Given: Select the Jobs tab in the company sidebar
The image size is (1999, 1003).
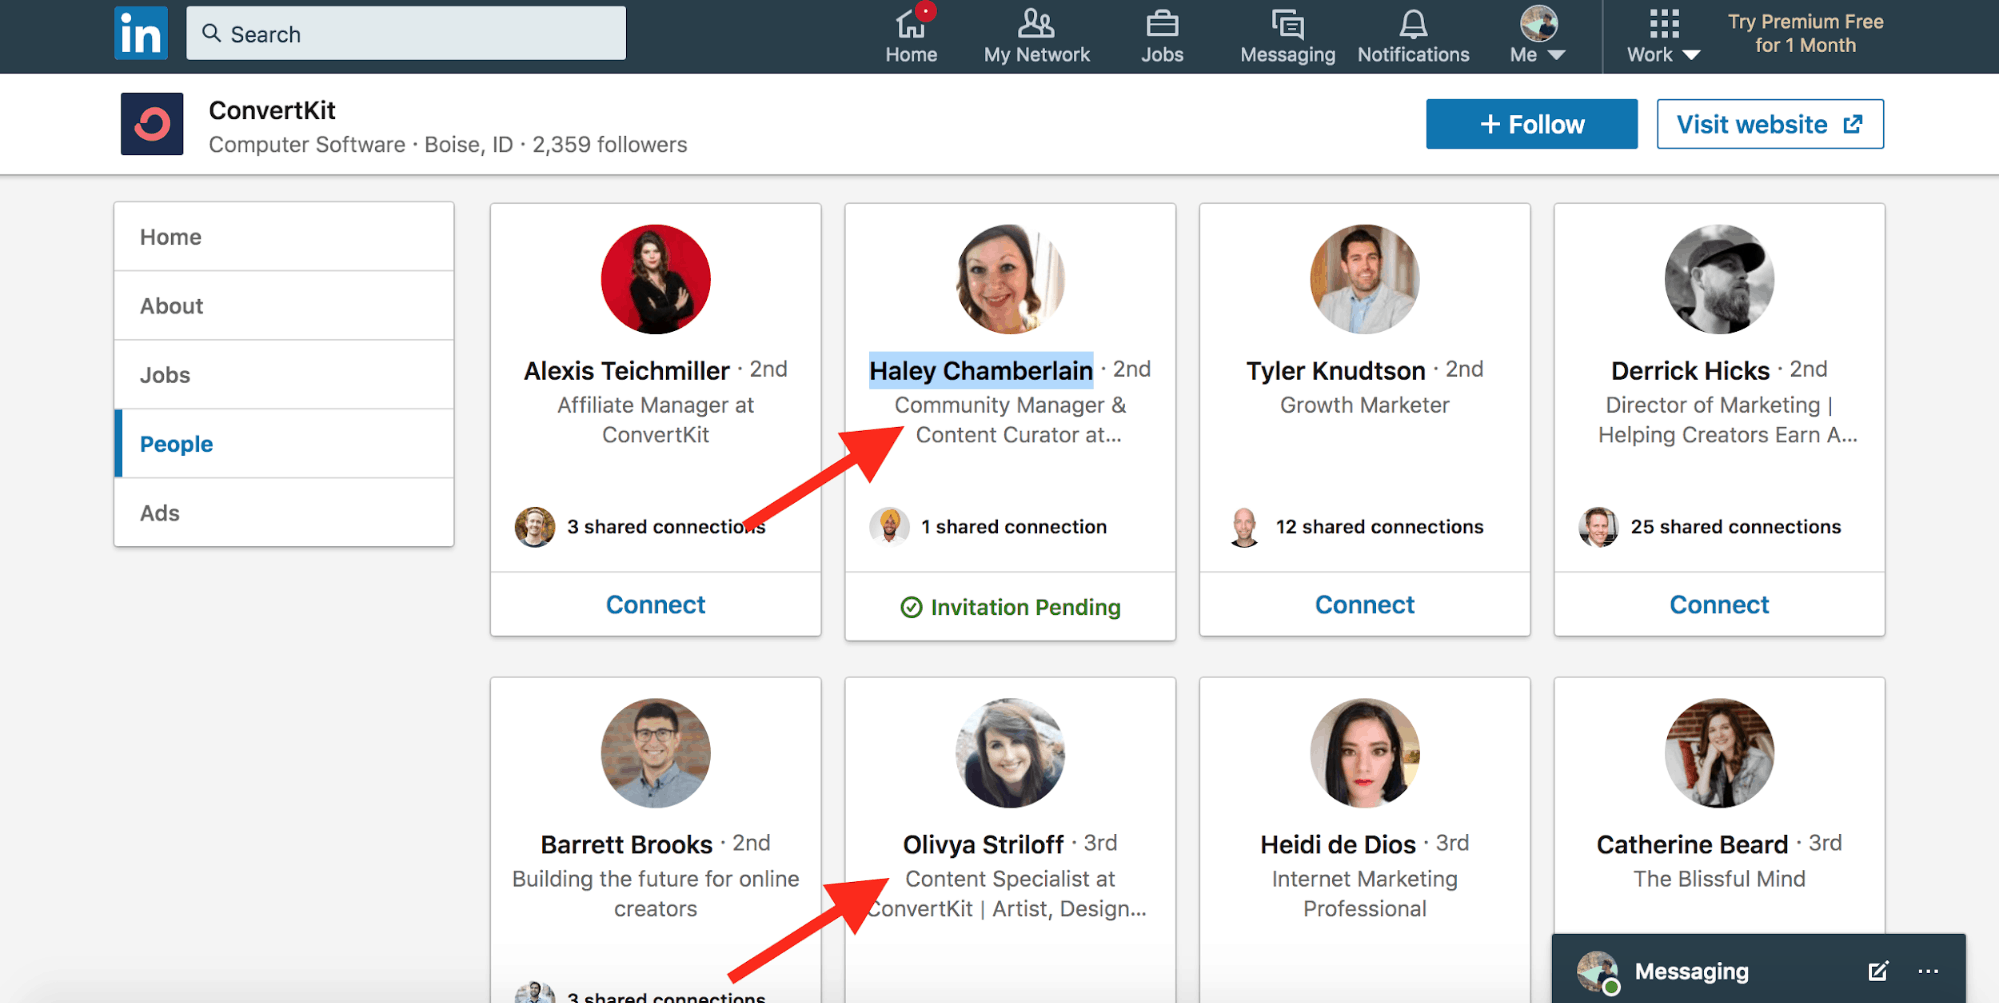Looking at the screenshot, I should pos(284,375).
